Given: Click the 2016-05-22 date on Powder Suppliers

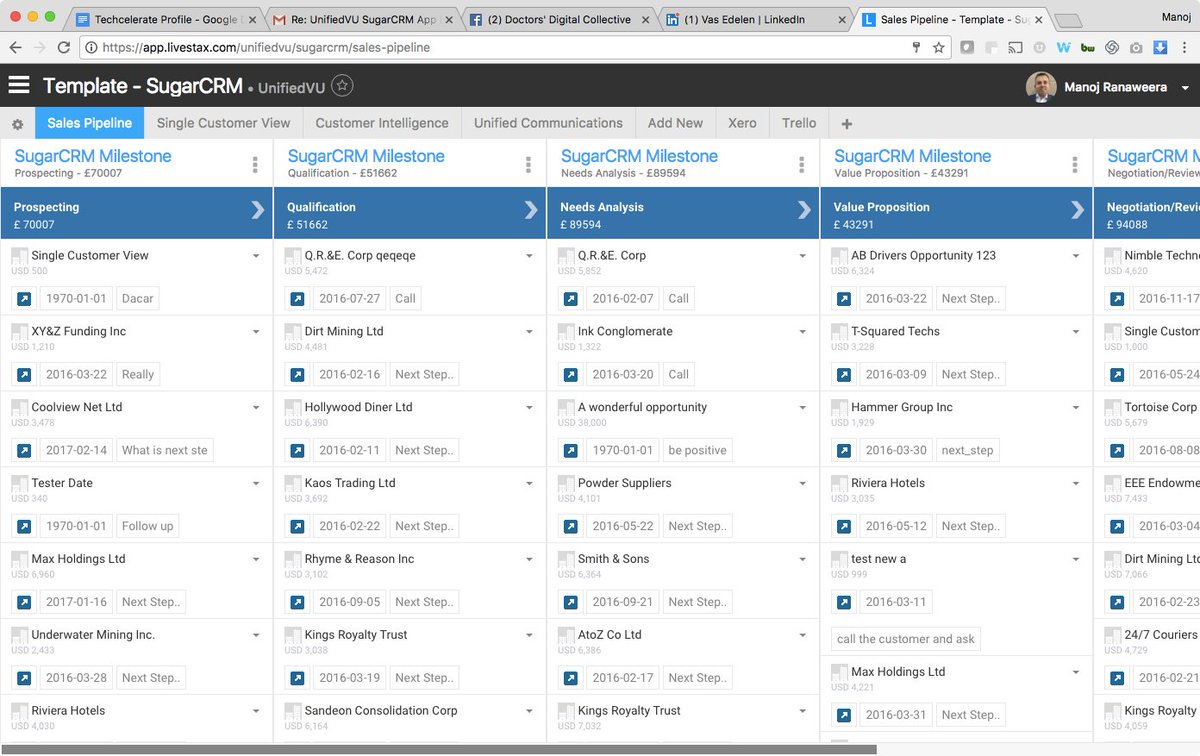Looking at the screenshot, I should [x=623, y=526].
